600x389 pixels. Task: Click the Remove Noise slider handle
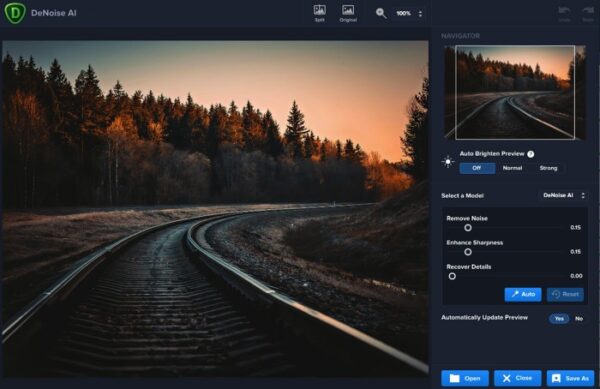tap(468, 228)
